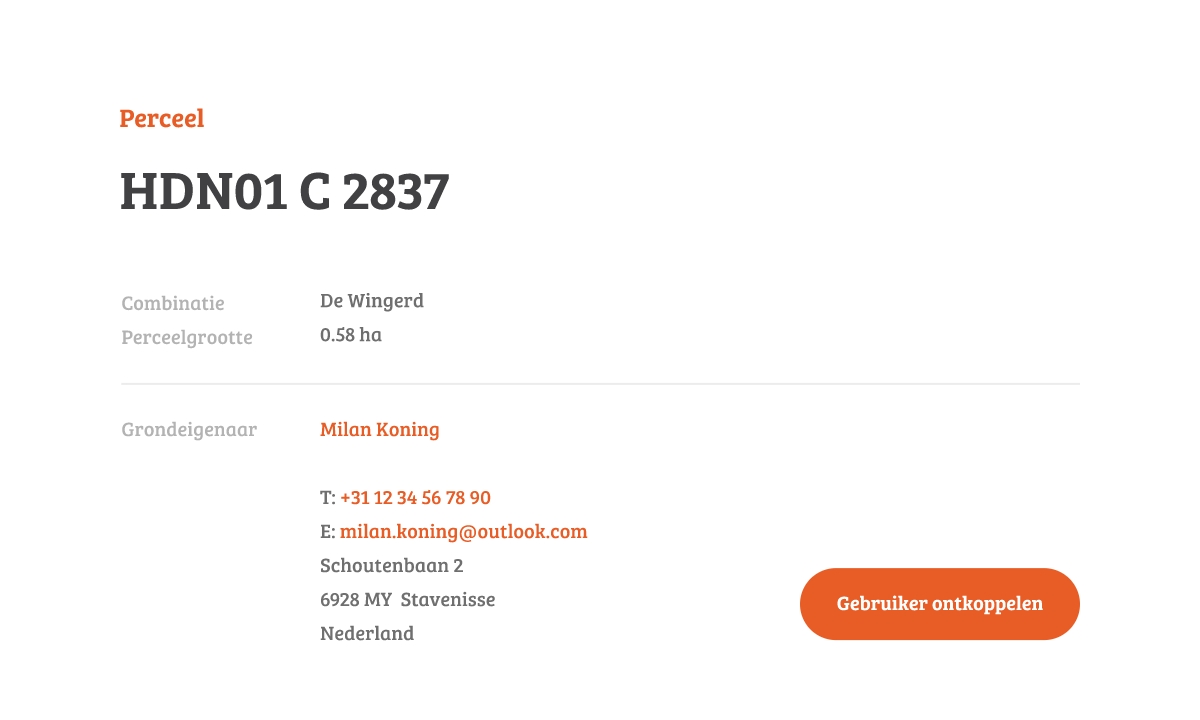1200x720 pixels.
Task: Click the 6928 MY postcode
Action: [356, 600]
